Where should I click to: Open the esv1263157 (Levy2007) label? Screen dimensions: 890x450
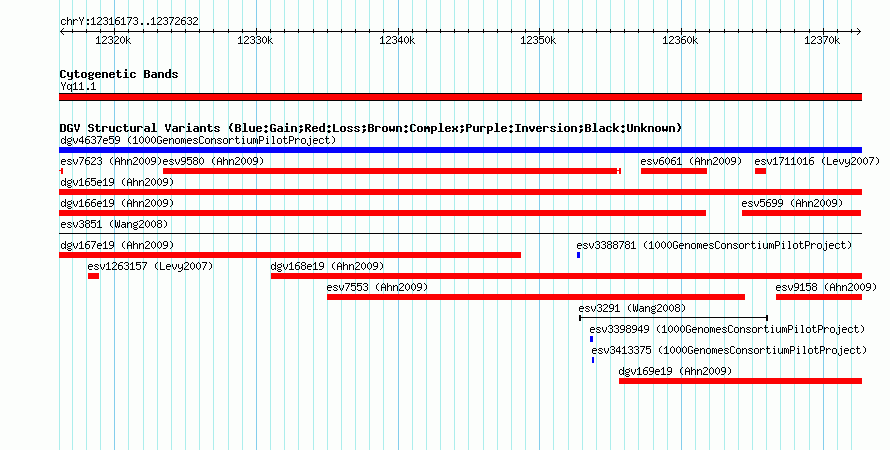pyautogui.click(x=150, y=266)
